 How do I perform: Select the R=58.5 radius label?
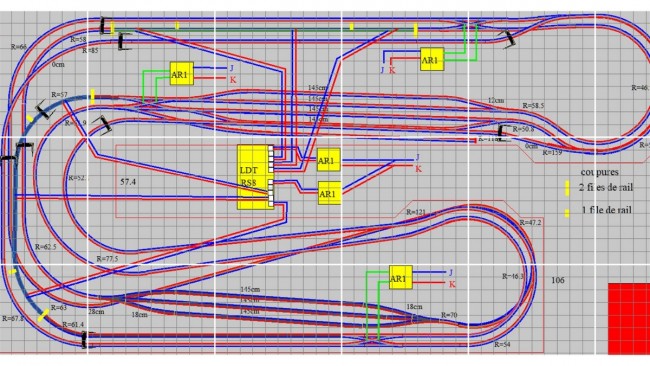point(533,106)
